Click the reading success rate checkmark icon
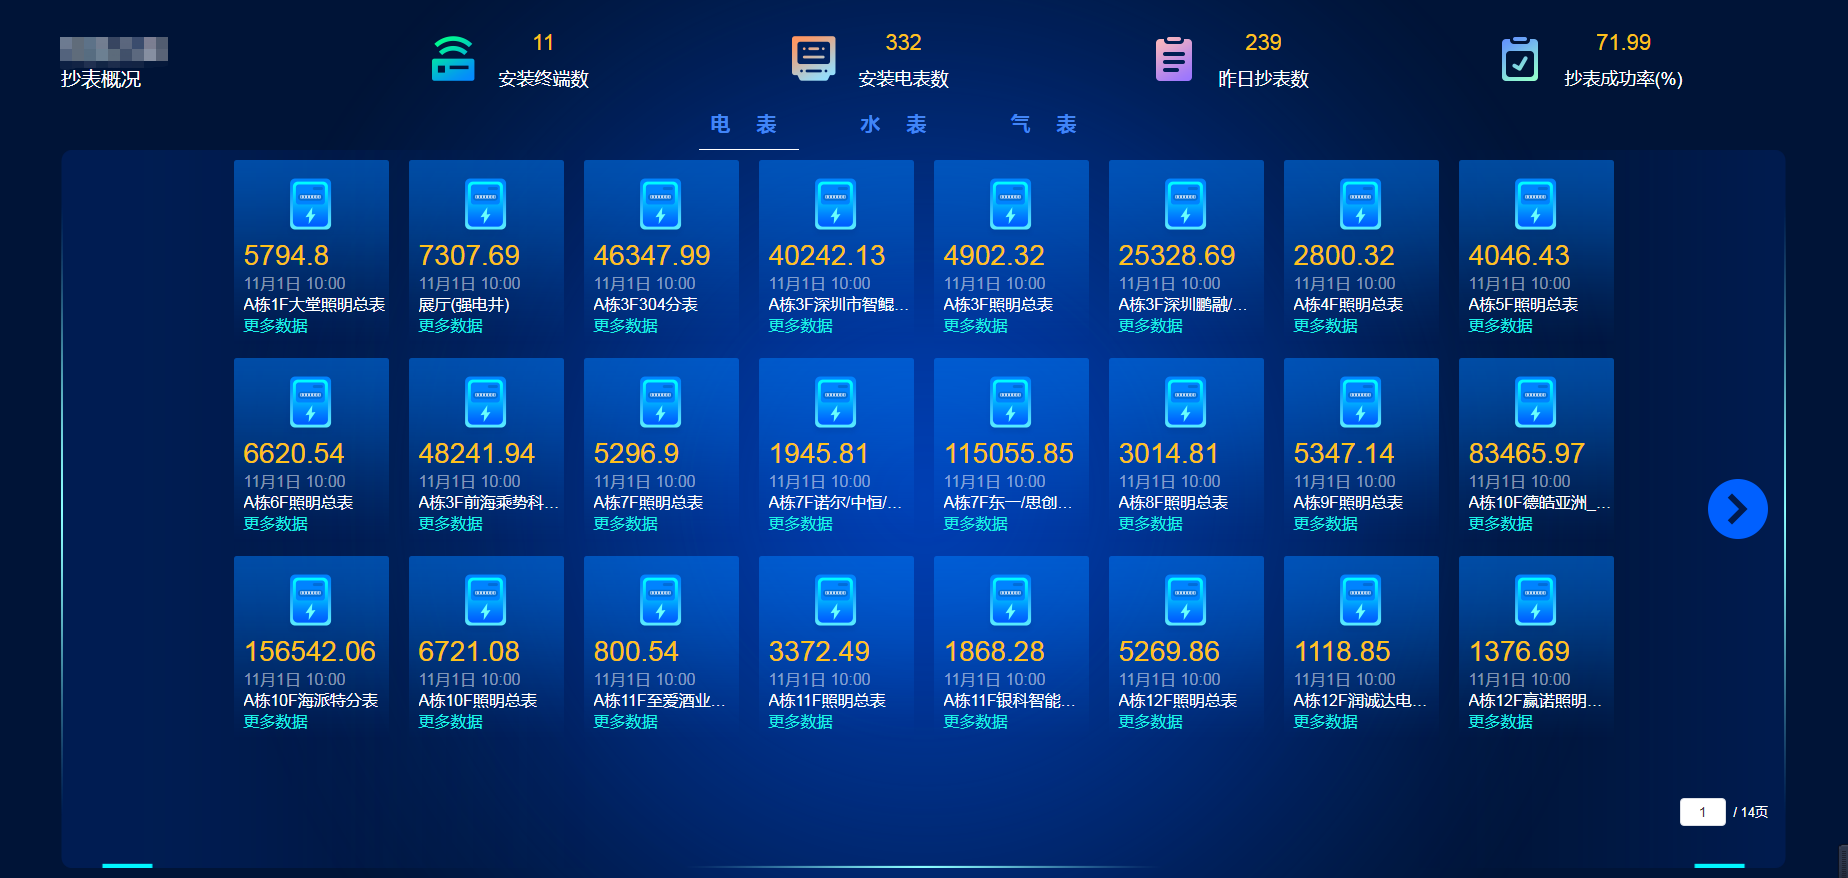 tap(1520, 59)
